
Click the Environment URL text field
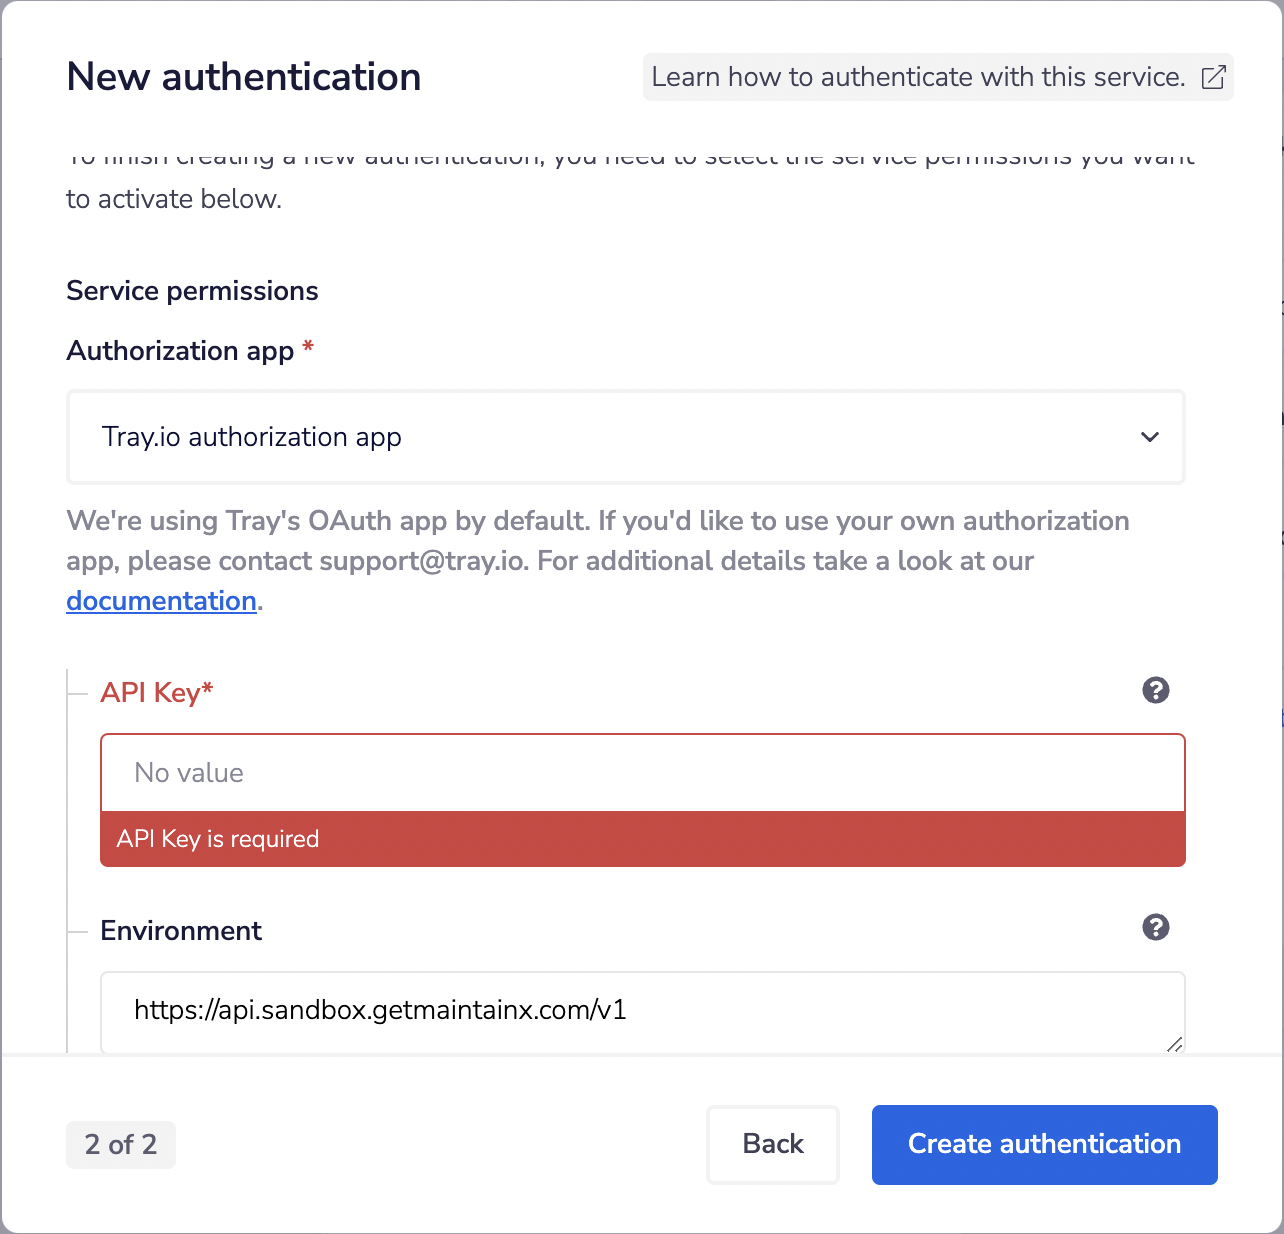[642, 1011]
